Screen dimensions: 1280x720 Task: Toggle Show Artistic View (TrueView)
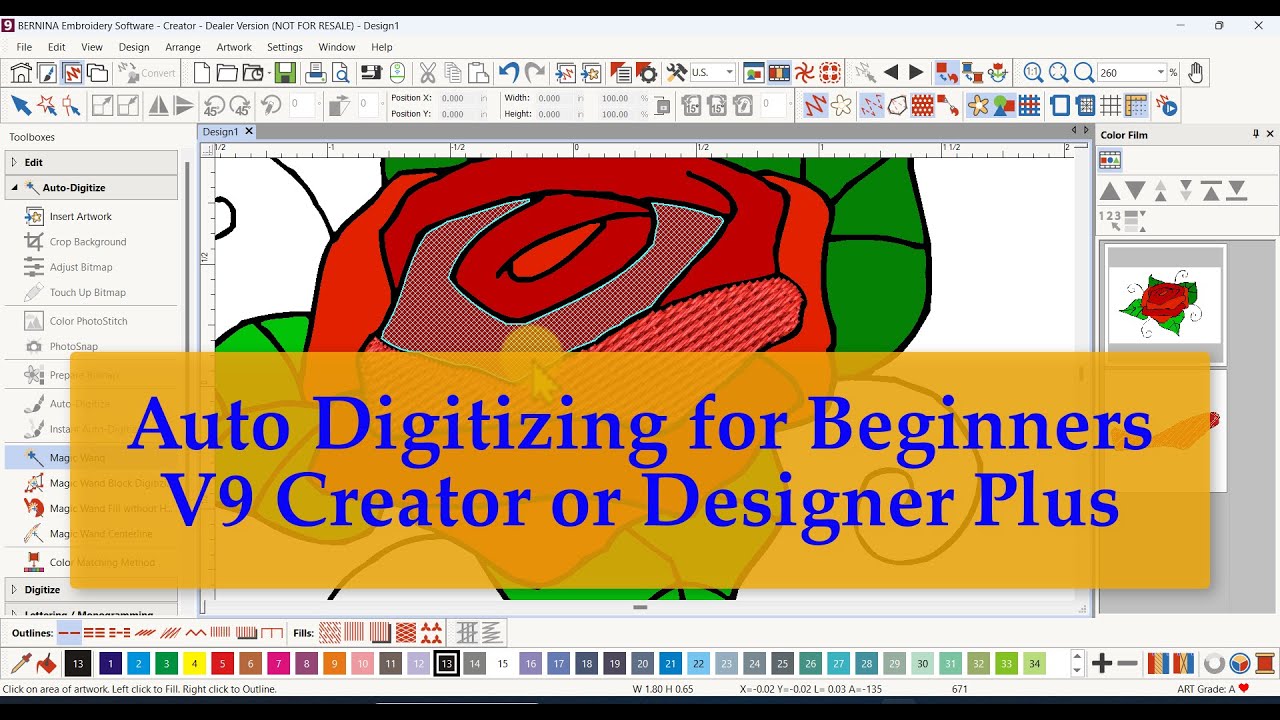tap(842, 105)
